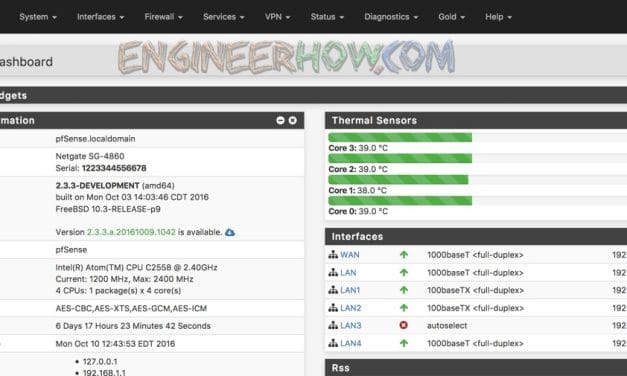
Task: Click the Interfaces widget header
Action: [476, 236]
